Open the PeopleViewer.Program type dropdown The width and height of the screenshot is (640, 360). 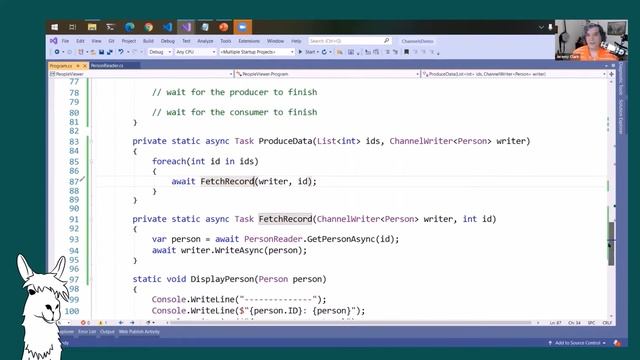327,74
